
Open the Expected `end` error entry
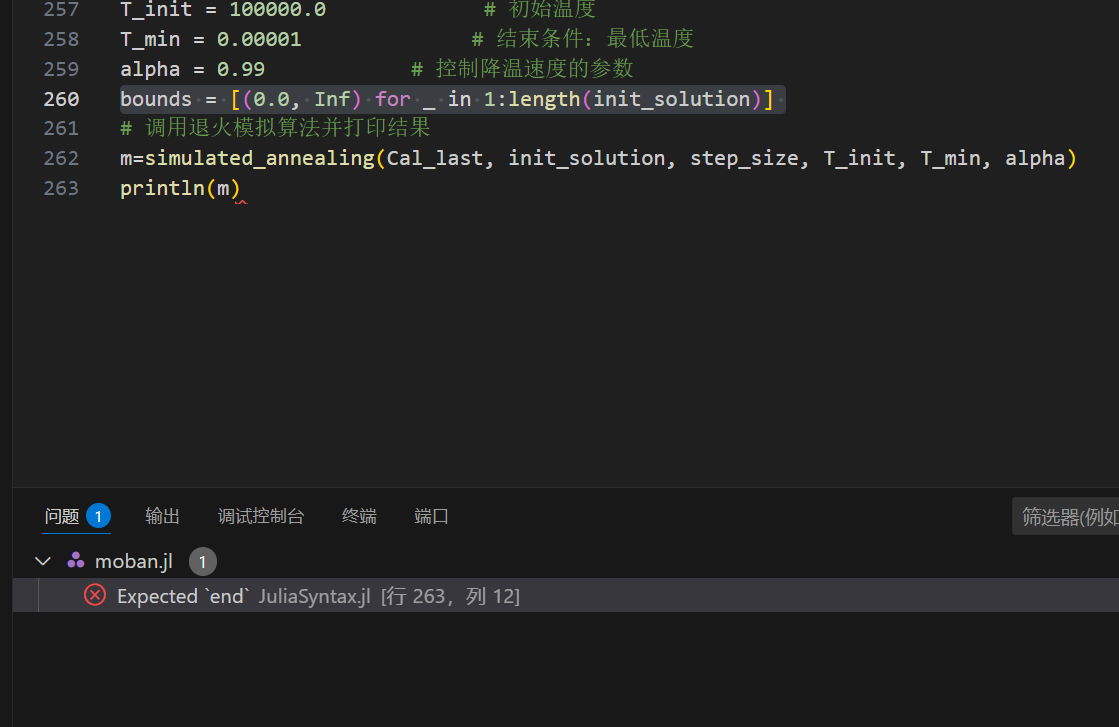pos(566,595)
